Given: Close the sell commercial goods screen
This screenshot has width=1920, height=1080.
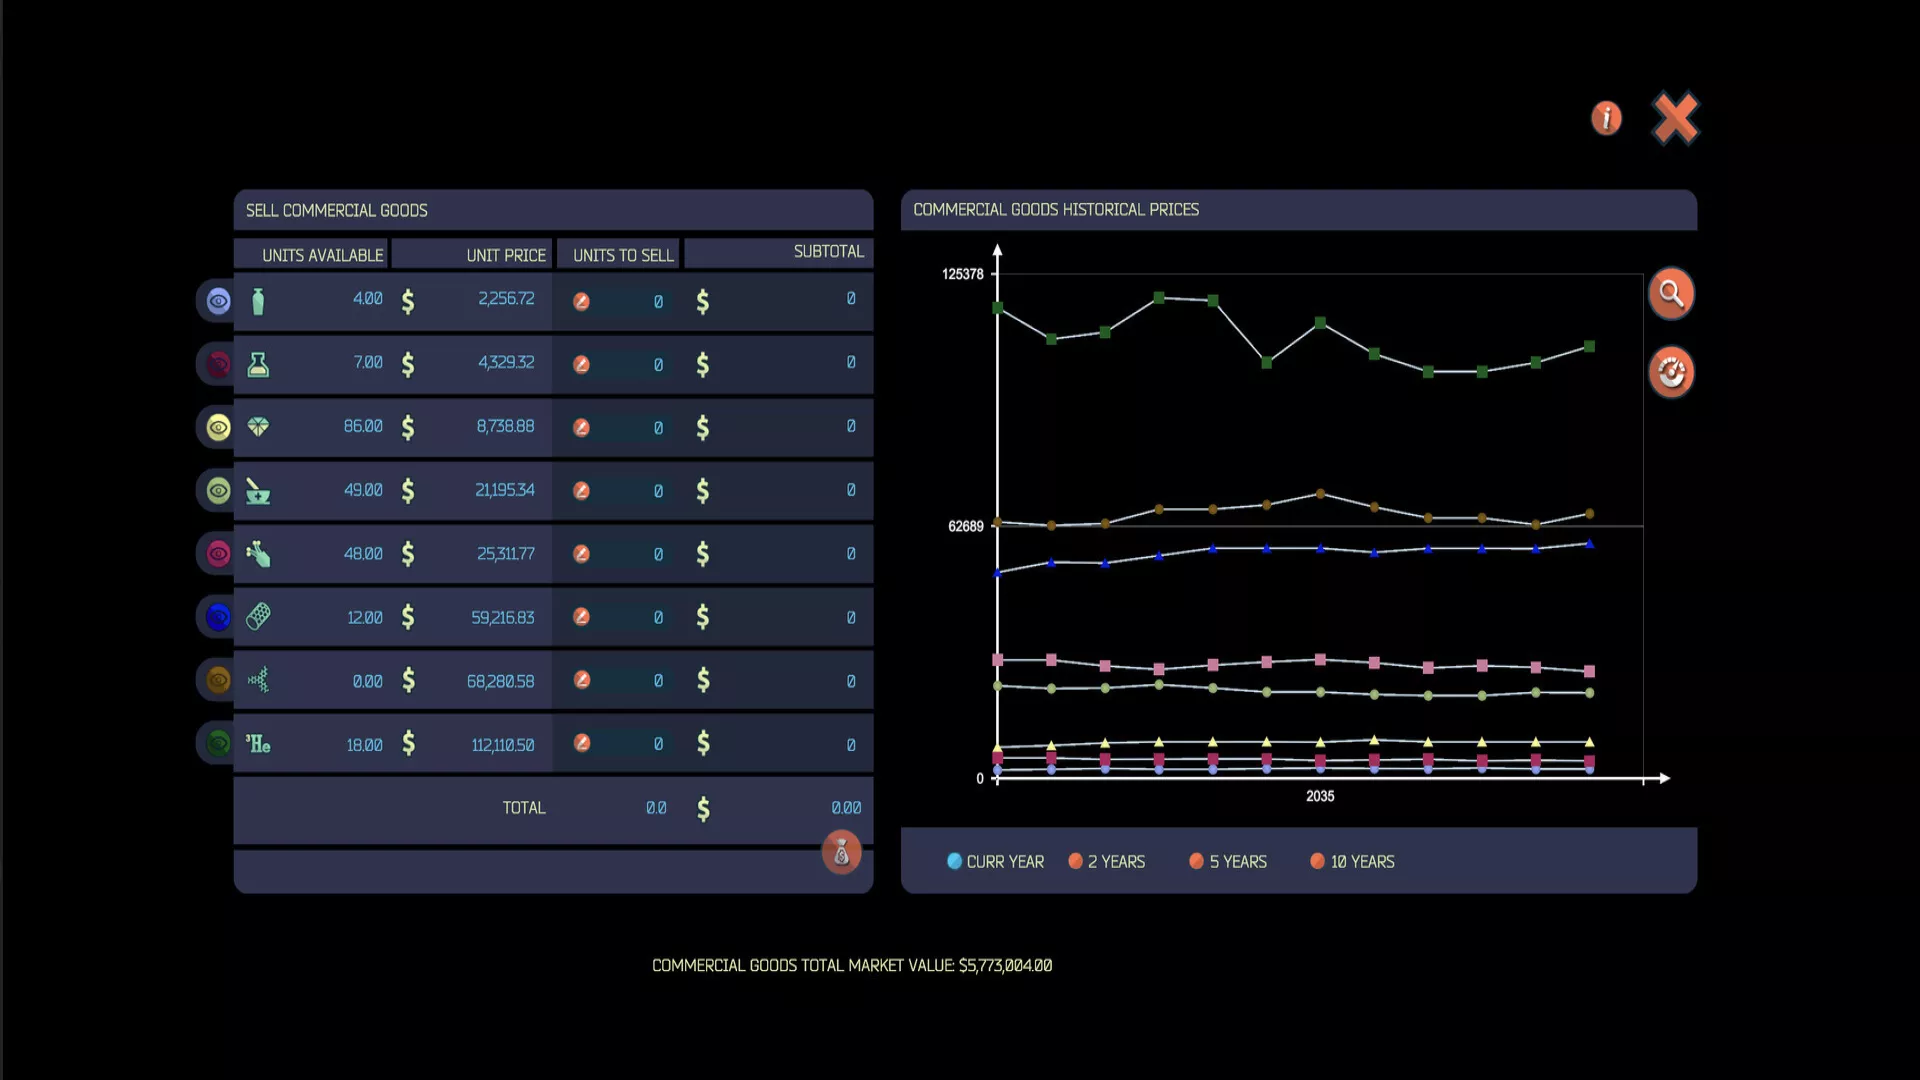Looking at the screenshot, I should 1675,118.
